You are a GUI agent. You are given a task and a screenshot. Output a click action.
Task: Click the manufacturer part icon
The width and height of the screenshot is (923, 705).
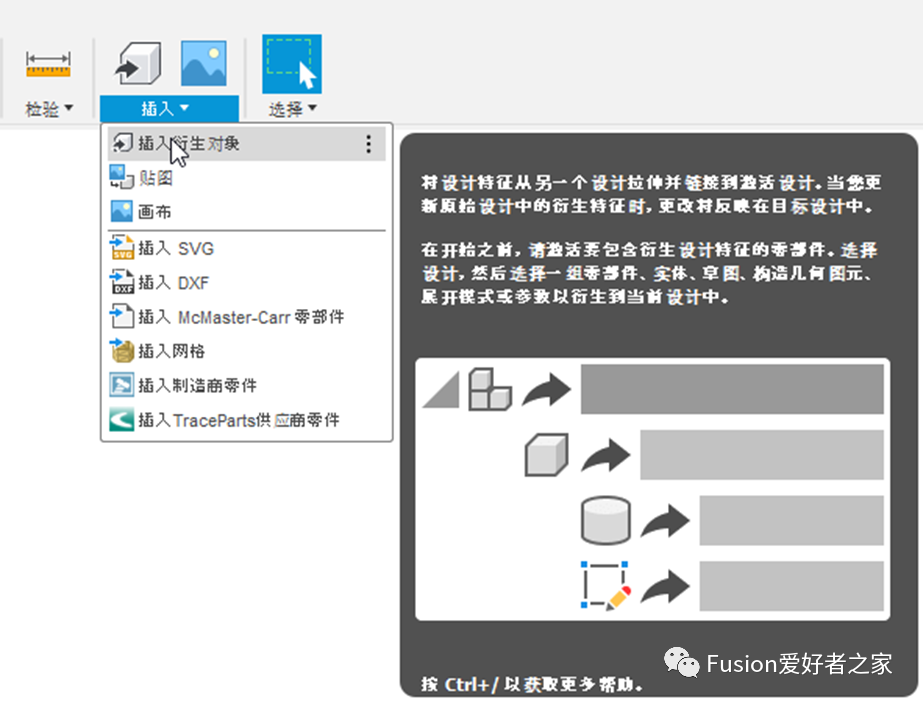coord(122,385)
